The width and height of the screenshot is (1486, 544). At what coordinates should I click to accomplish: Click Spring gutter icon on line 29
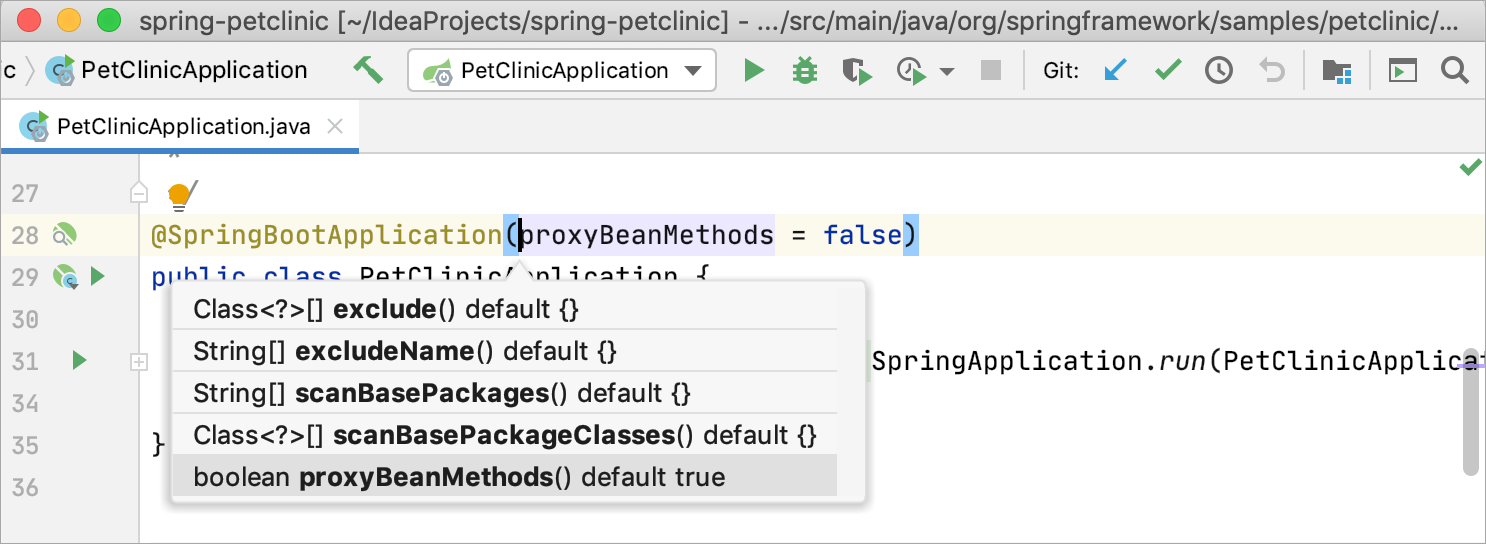[65, 277]
